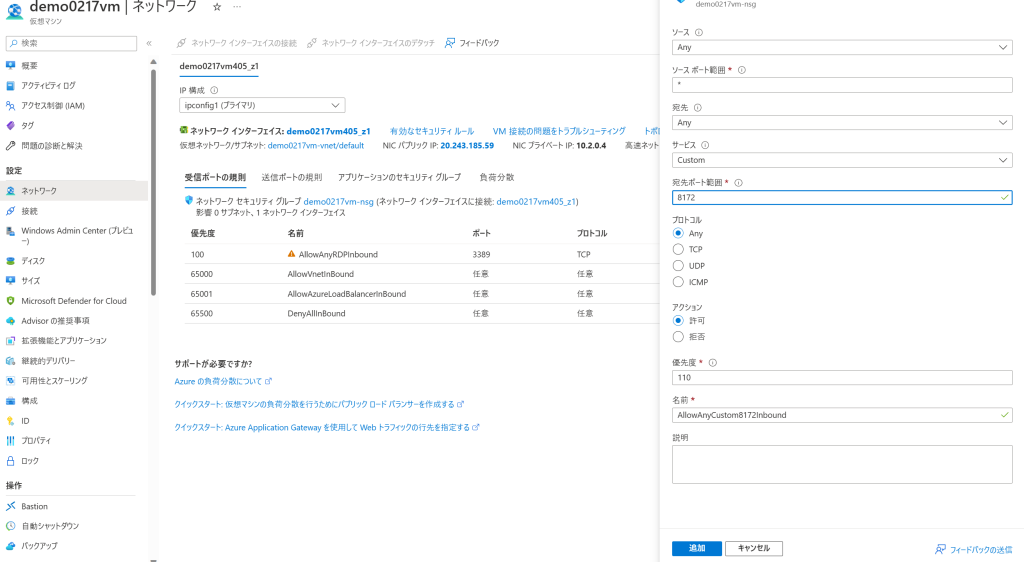This screenshot has height=562, width=1024.
Task: Switch to 送信ポートの規則 tab
Action: pyautogui.click(x=292, y=177)
